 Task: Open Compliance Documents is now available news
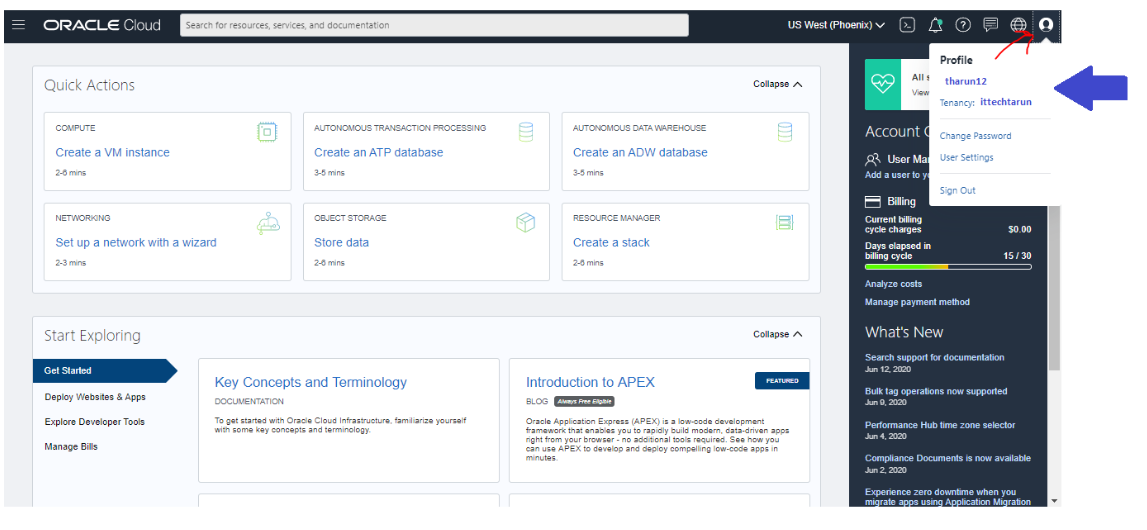[x=948, y=458]
